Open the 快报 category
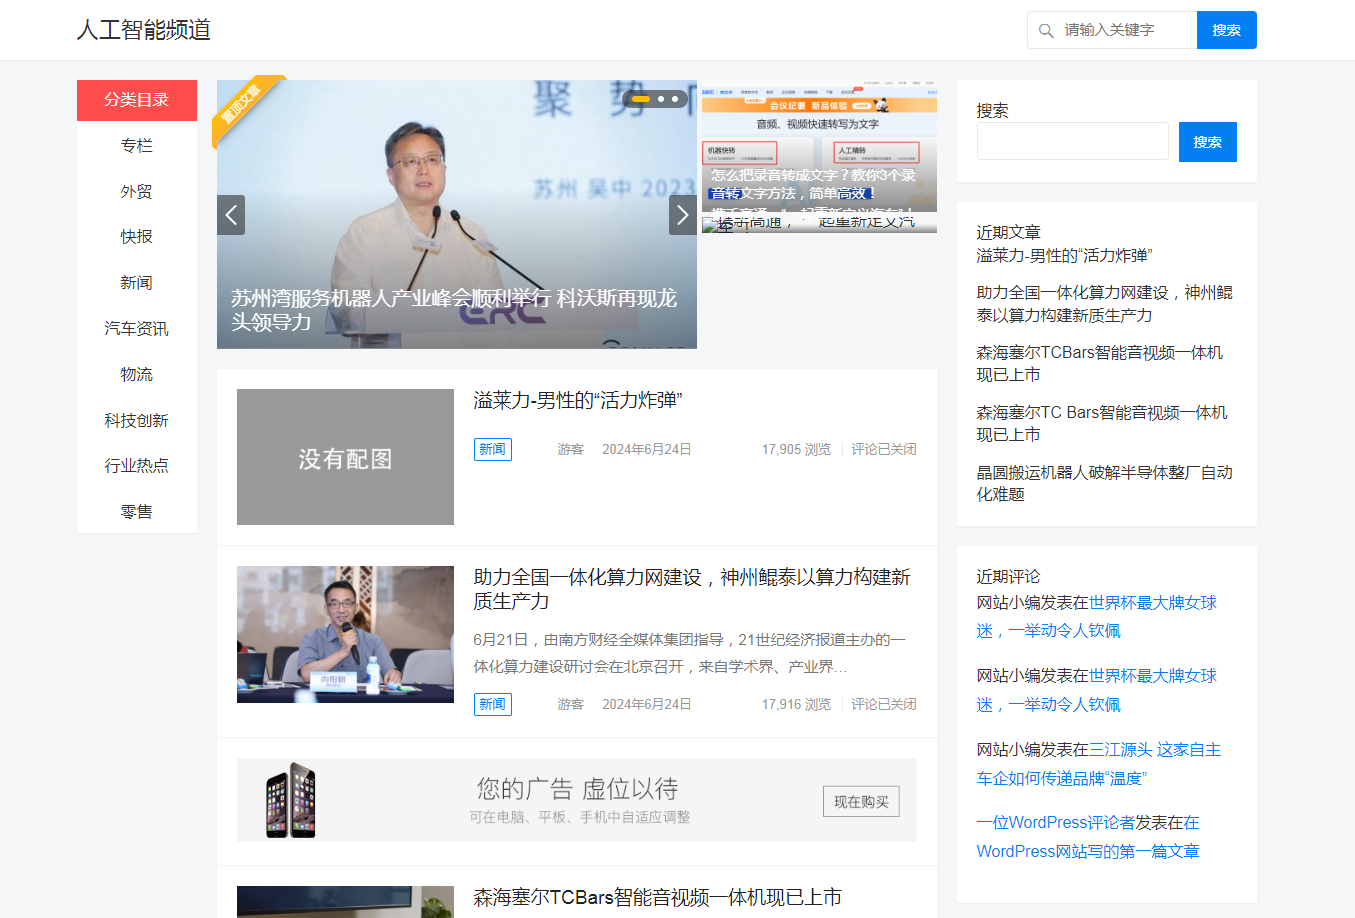Screen dimensions: 1355x918 pyautogui.click(x=137, y=237)
